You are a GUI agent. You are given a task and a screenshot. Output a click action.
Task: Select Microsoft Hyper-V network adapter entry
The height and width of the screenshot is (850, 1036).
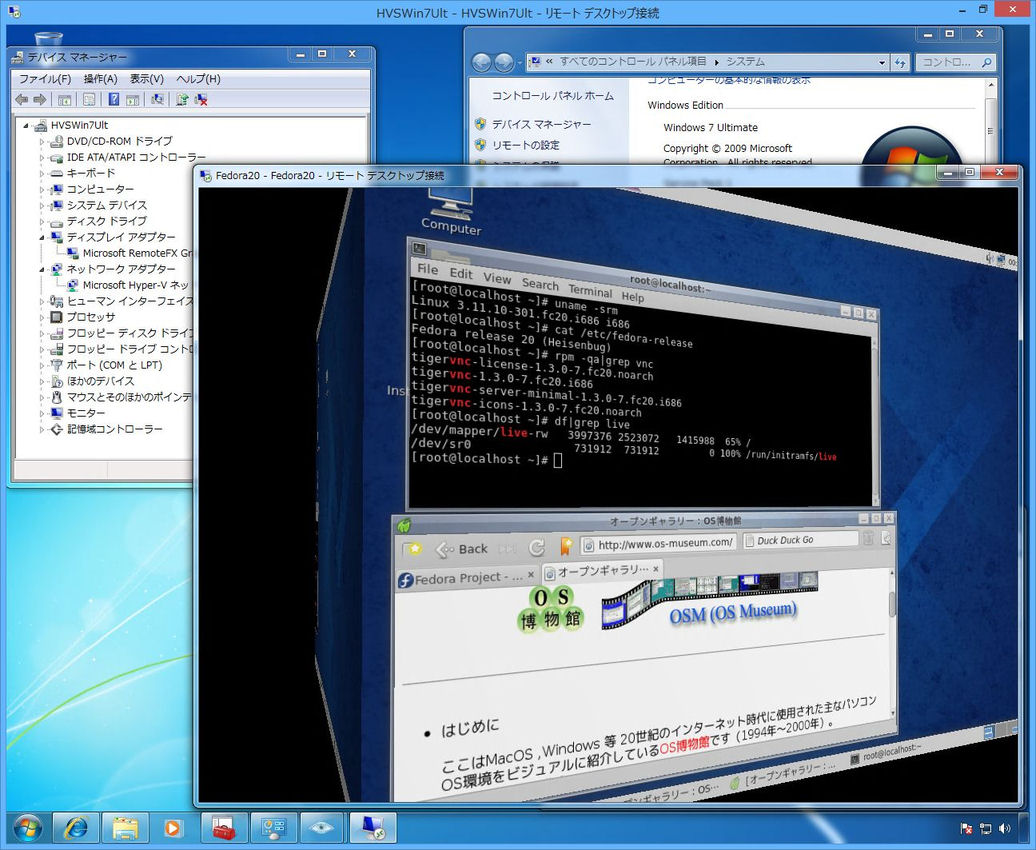128,285
